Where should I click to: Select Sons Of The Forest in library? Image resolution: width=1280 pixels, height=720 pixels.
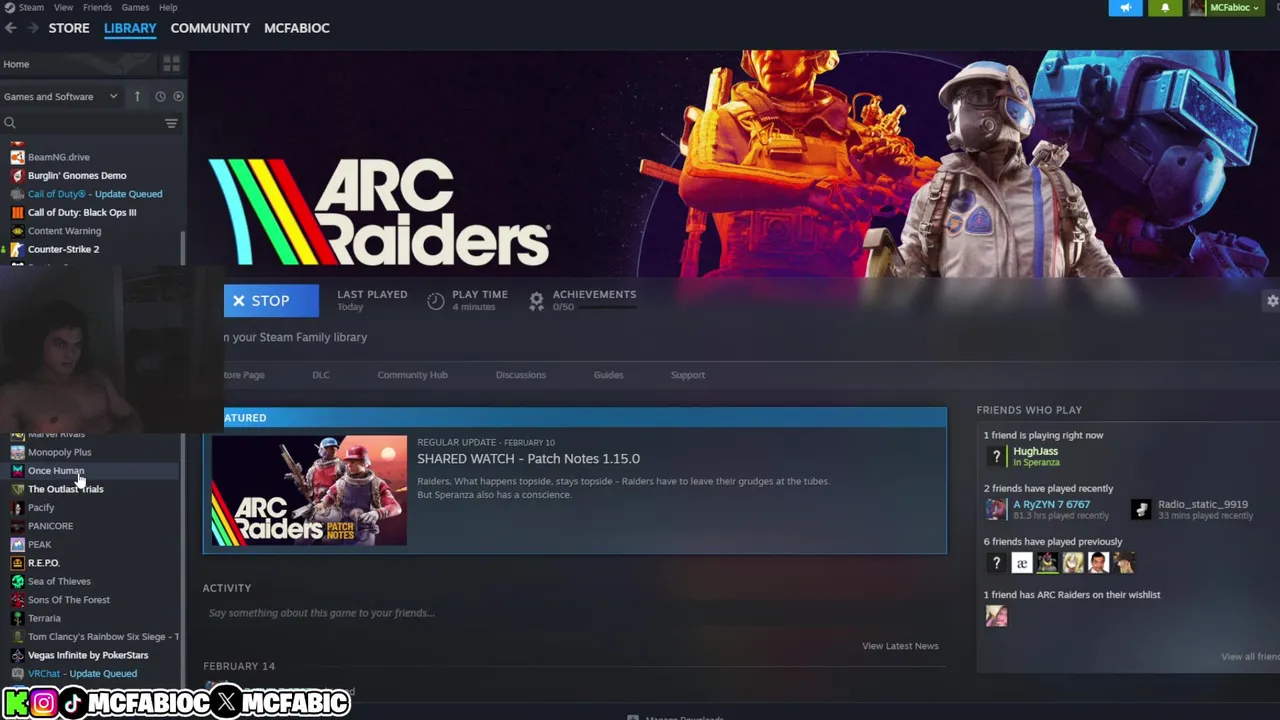(69, 600)
